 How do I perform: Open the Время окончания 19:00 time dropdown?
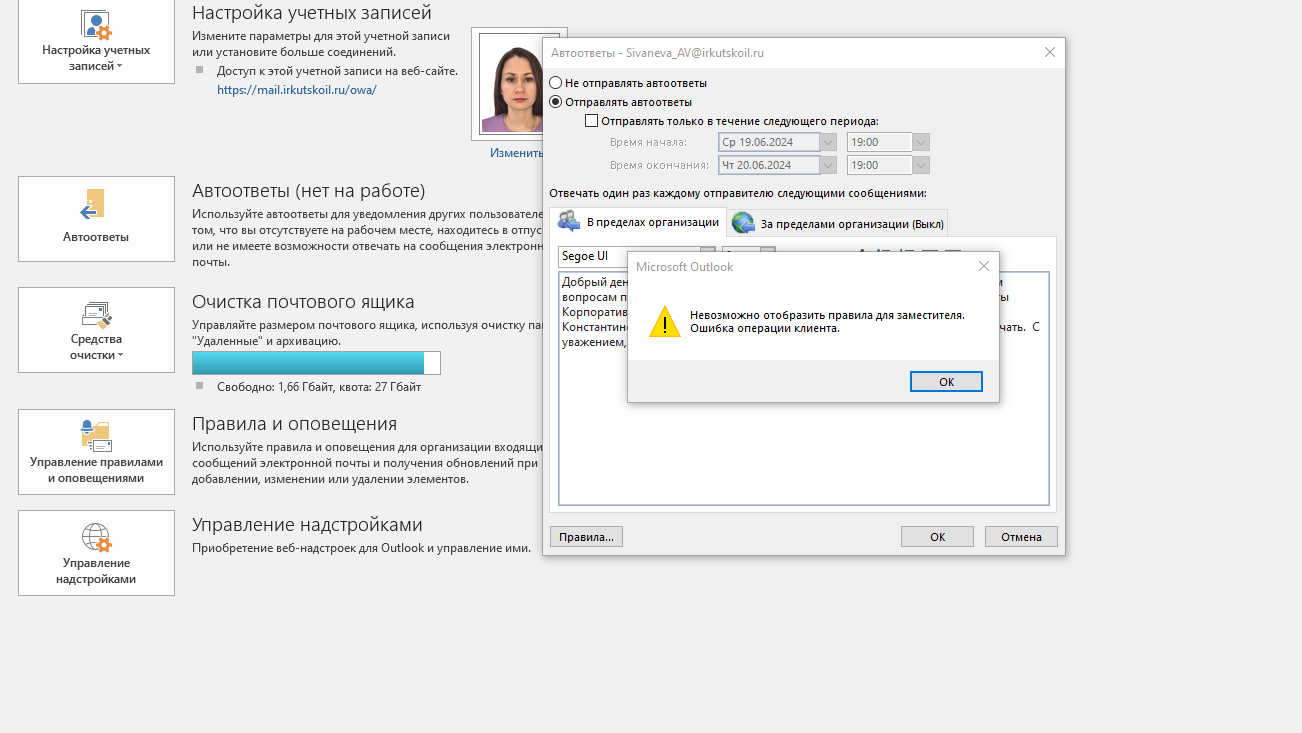tap(921, 165)
